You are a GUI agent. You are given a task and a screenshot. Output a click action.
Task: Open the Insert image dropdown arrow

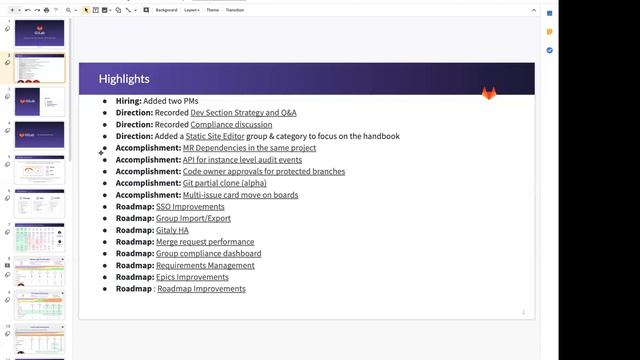tap(110, 10)
